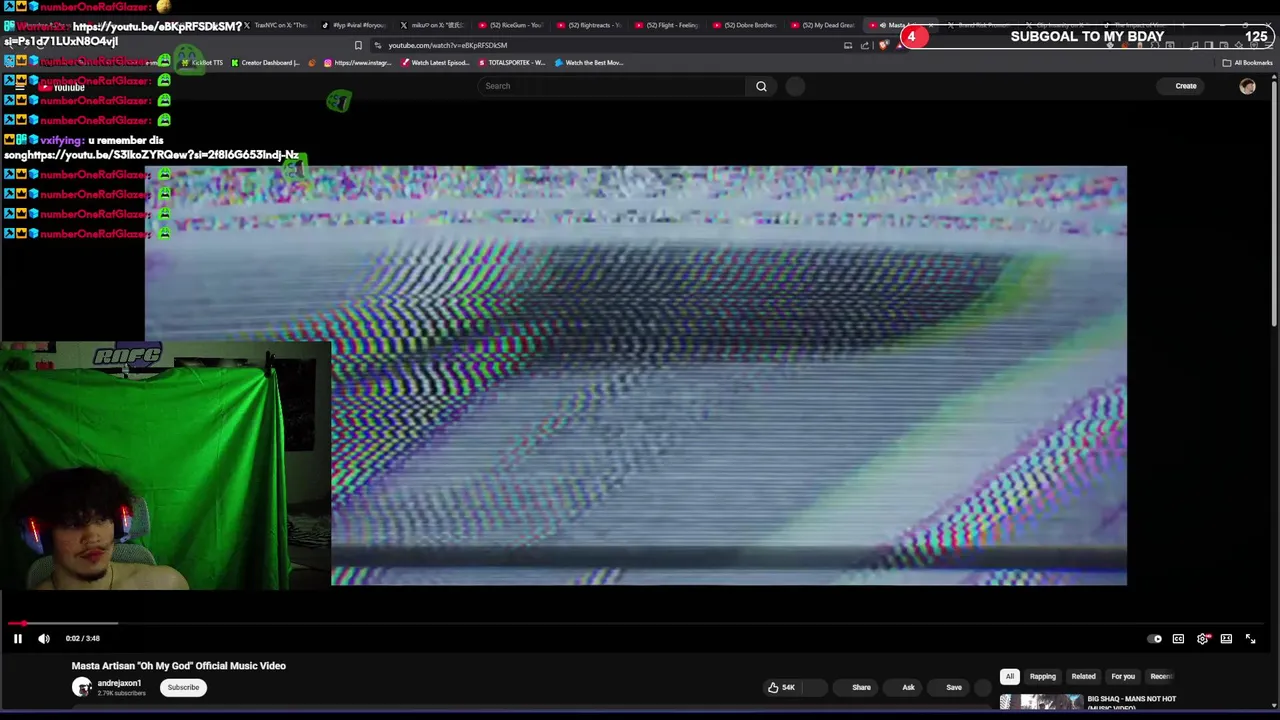
Task: Open the KickBot TTS bookmark
Action: [201, 62]
